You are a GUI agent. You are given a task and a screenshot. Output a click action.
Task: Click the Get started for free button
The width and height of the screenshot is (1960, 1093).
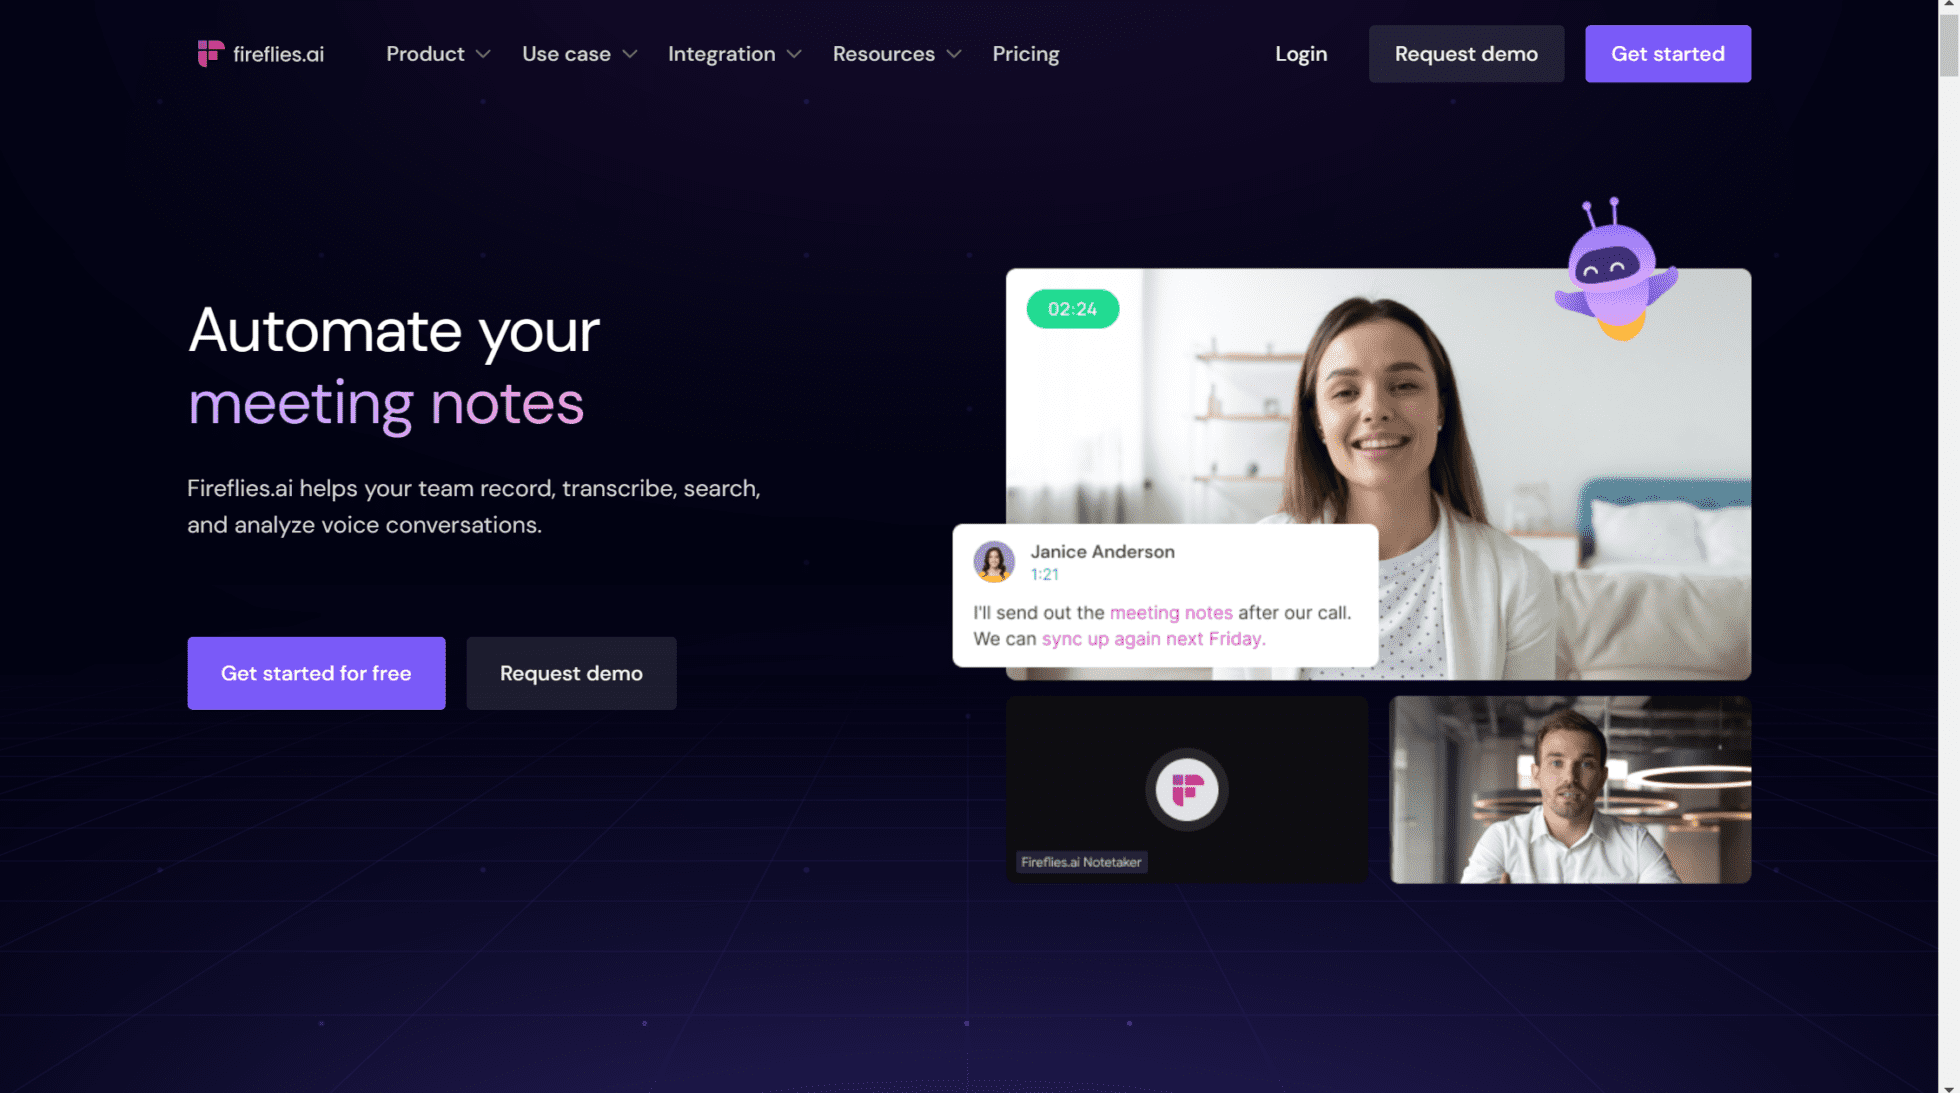pyautogui.click(x=316, y=673)
